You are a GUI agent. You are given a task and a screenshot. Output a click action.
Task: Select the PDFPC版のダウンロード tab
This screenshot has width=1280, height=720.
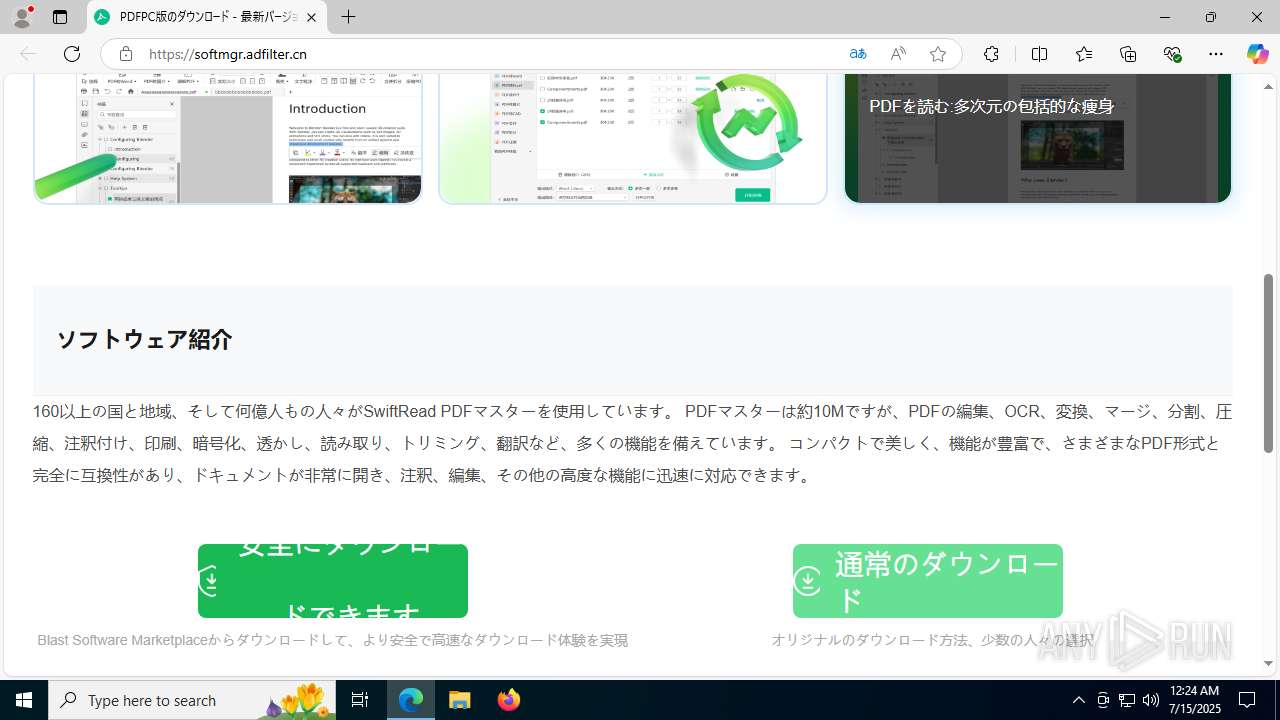click(x=207, y=17)
